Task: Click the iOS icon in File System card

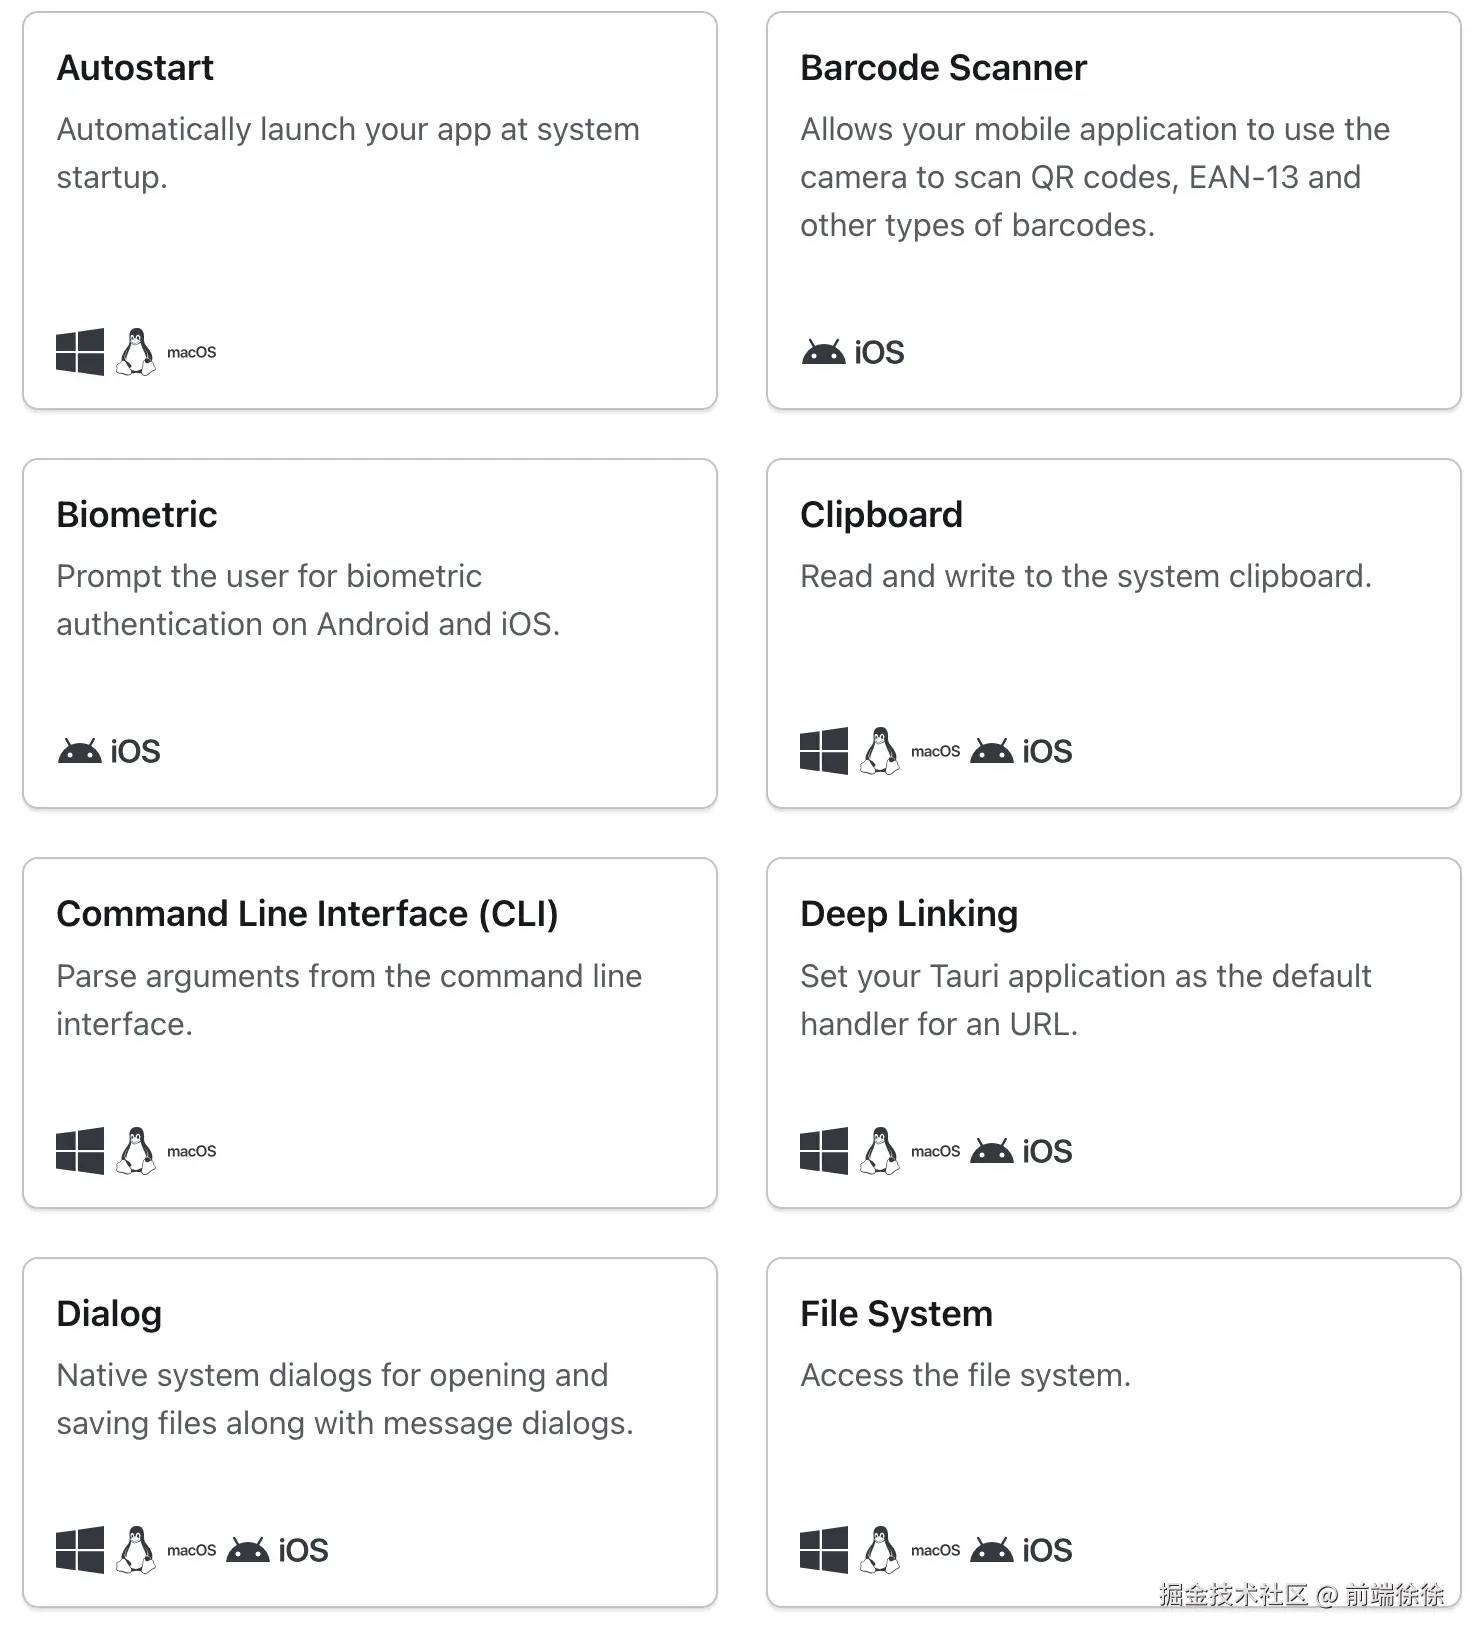Action: coord(1047,1550)
